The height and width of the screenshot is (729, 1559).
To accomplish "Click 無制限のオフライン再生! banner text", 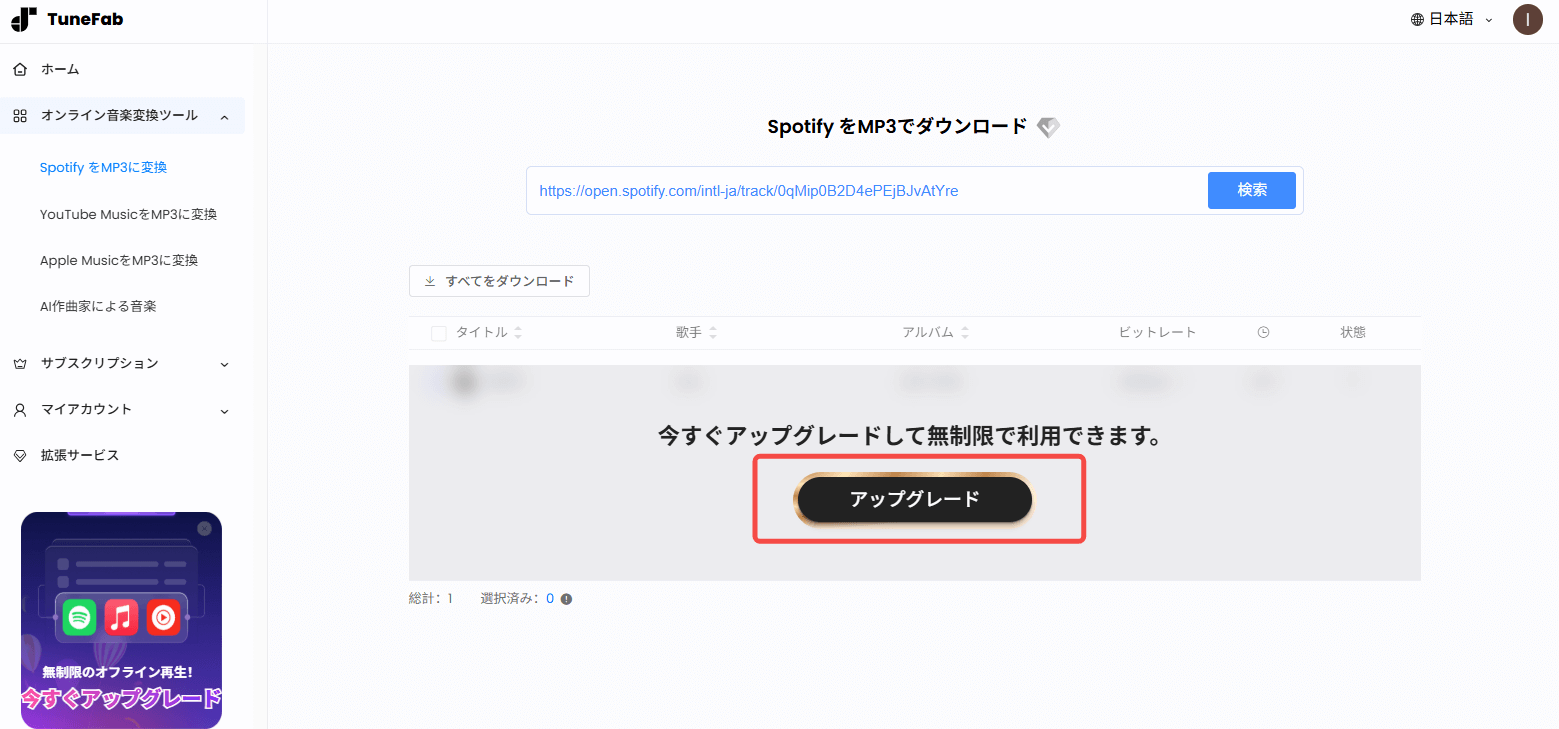I will click(117, 671).
